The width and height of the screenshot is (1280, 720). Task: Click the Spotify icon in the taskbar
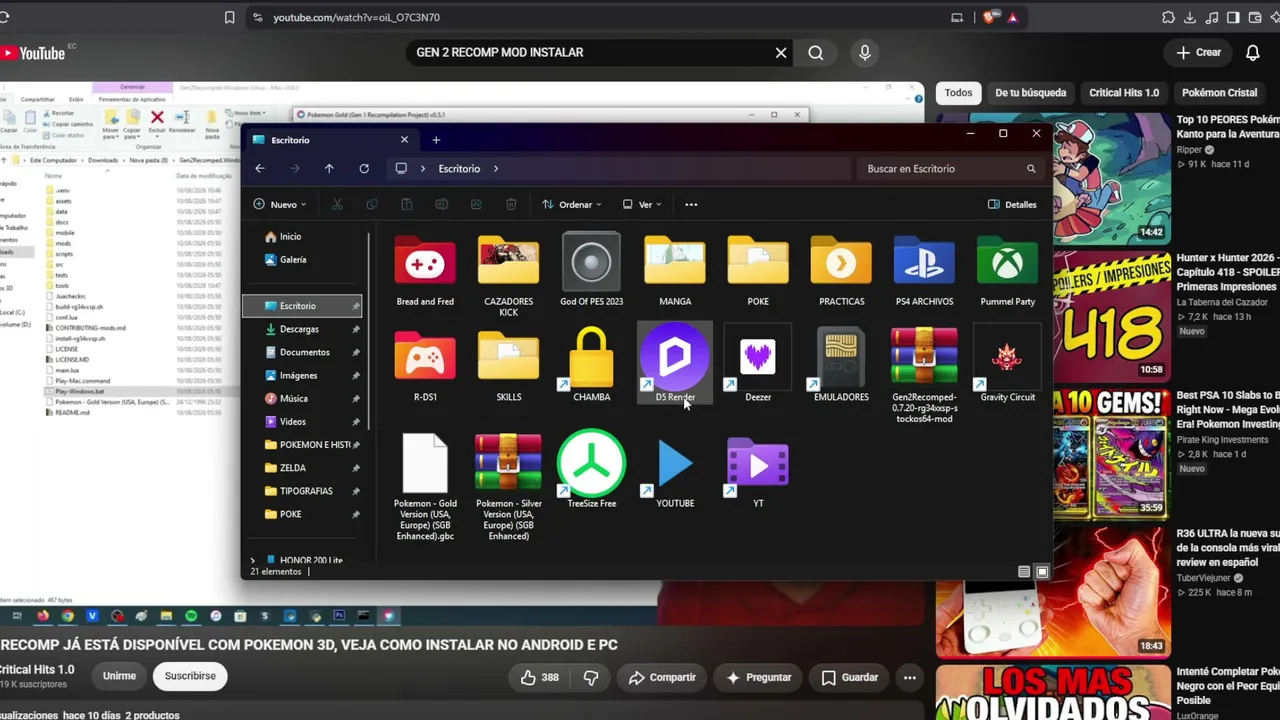click(x=191, y=616)
